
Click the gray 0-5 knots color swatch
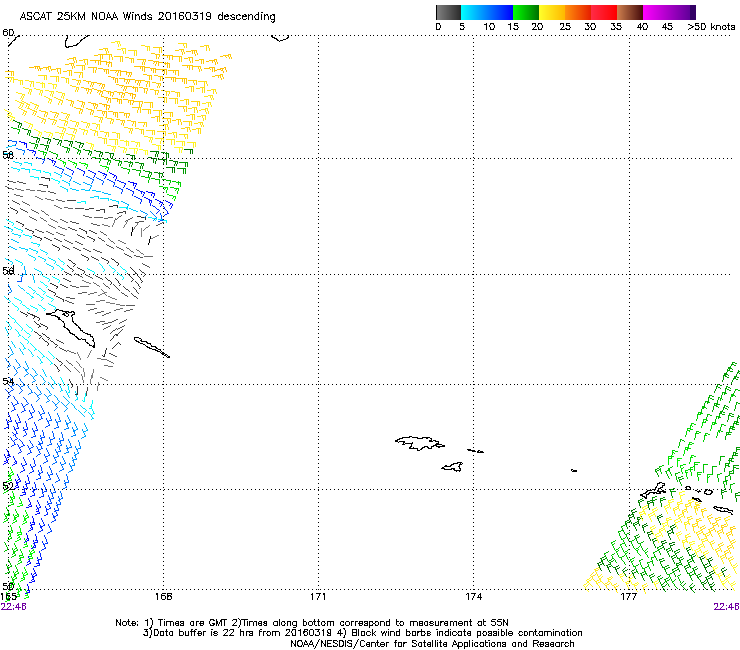click(x=448, y=12)
